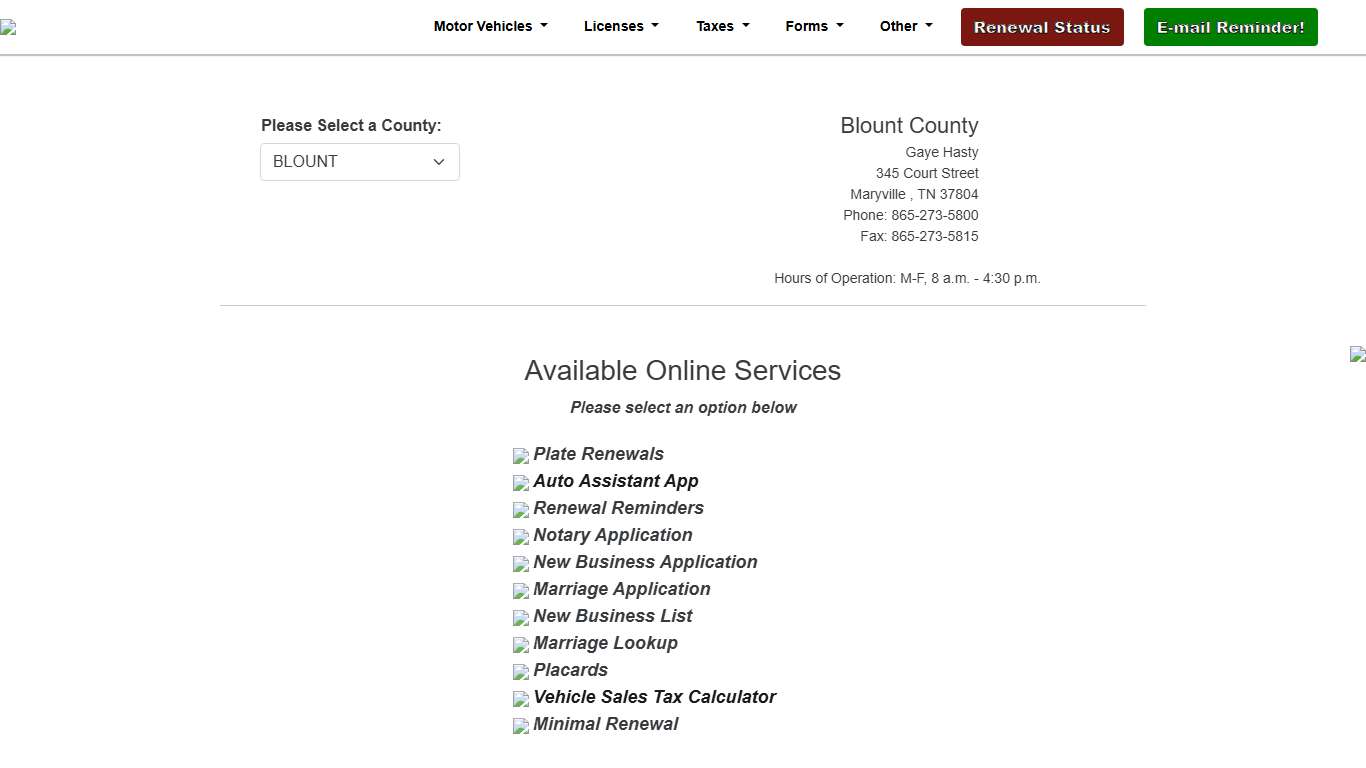The image size is (1366, 768).
Task: Open the Renewal Reminders link
Action: tap(618, 508)
